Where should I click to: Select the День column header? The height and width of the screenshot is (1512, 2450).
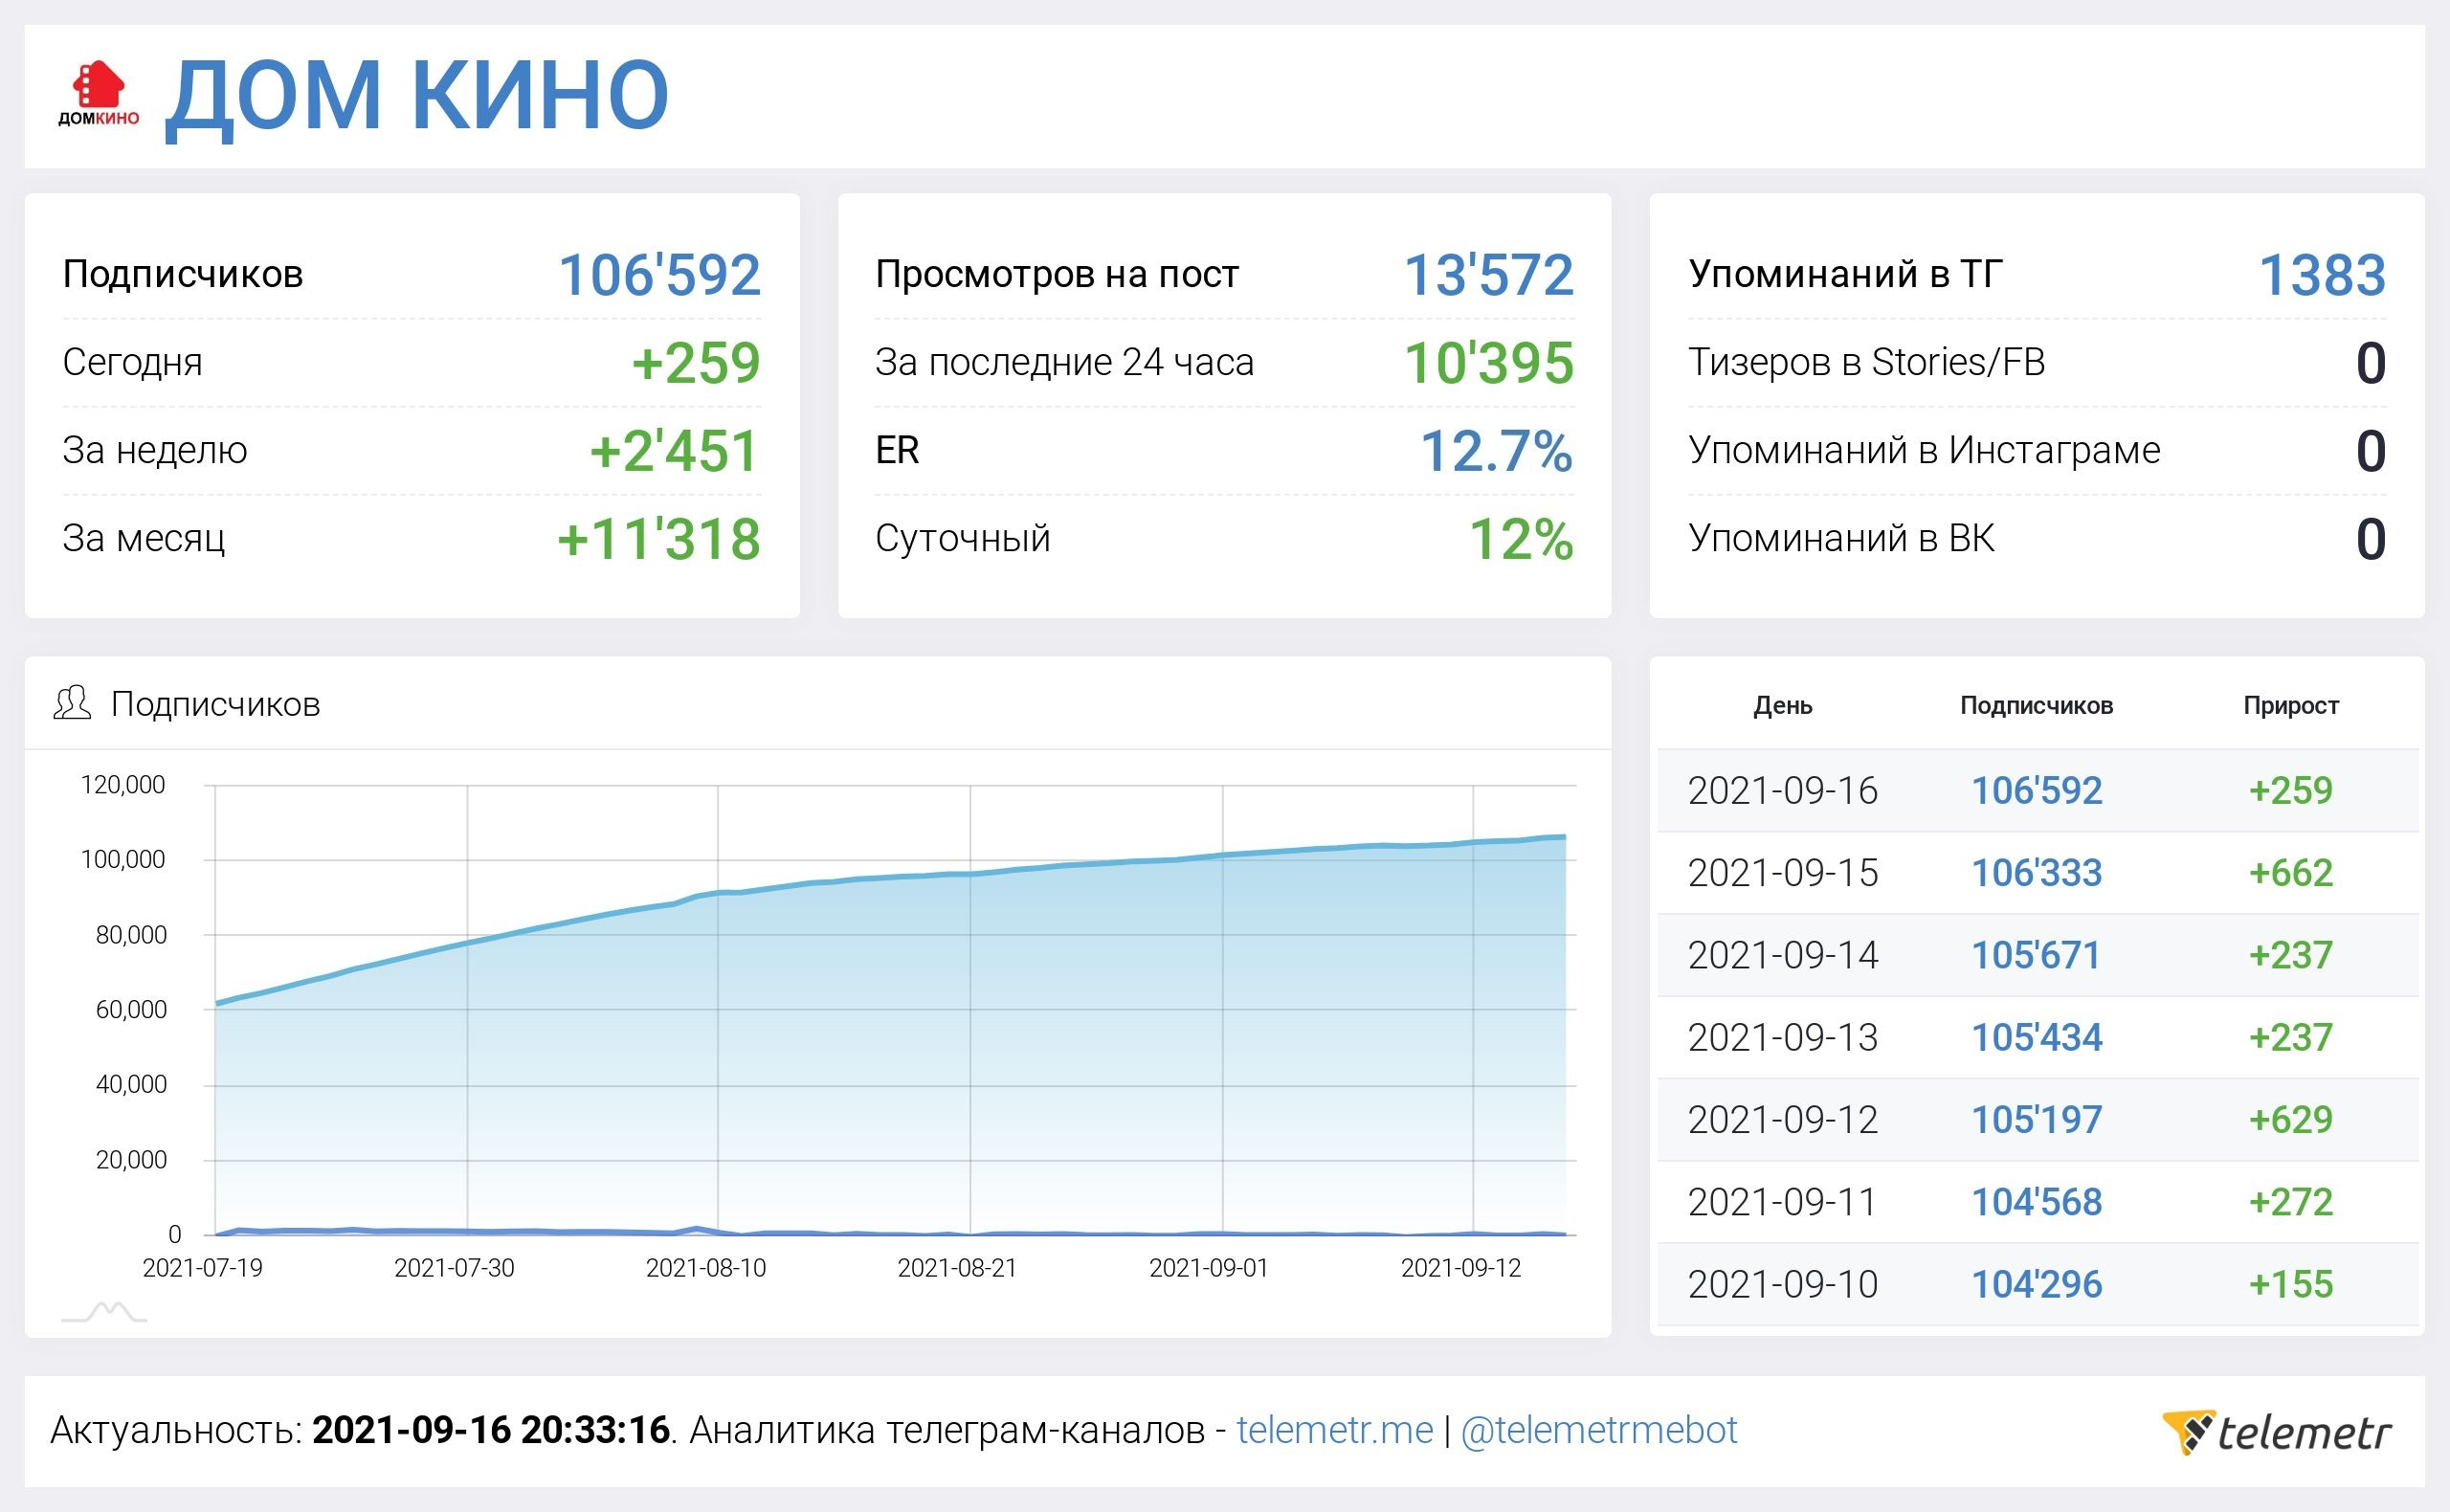[x=1782, y=706]
